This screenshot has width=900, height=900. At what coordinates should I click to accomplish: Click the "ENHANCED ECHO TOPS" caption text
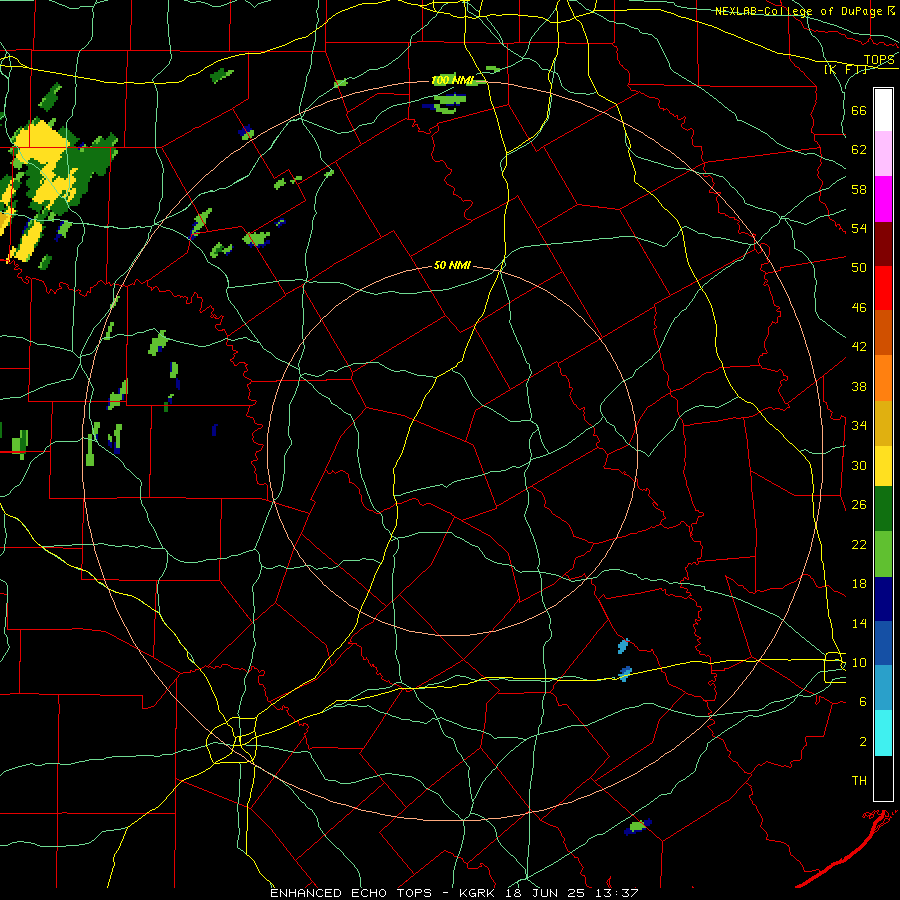tap(351, 893)
